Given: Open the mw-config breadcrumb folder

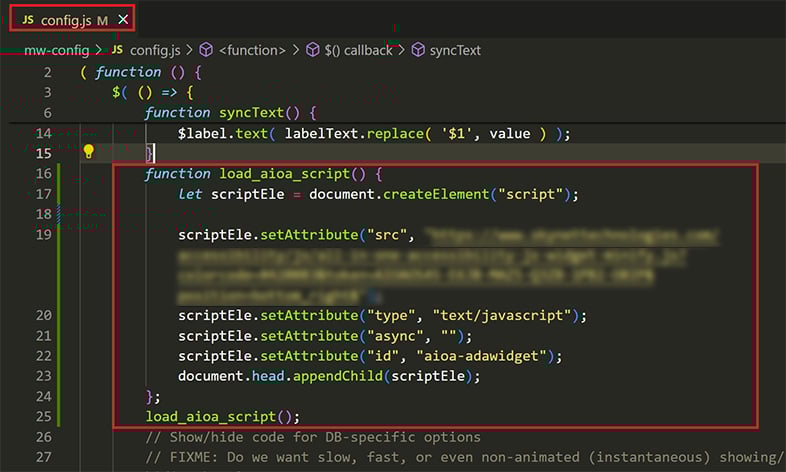Looking at the screenshot, I should [56, 50].
